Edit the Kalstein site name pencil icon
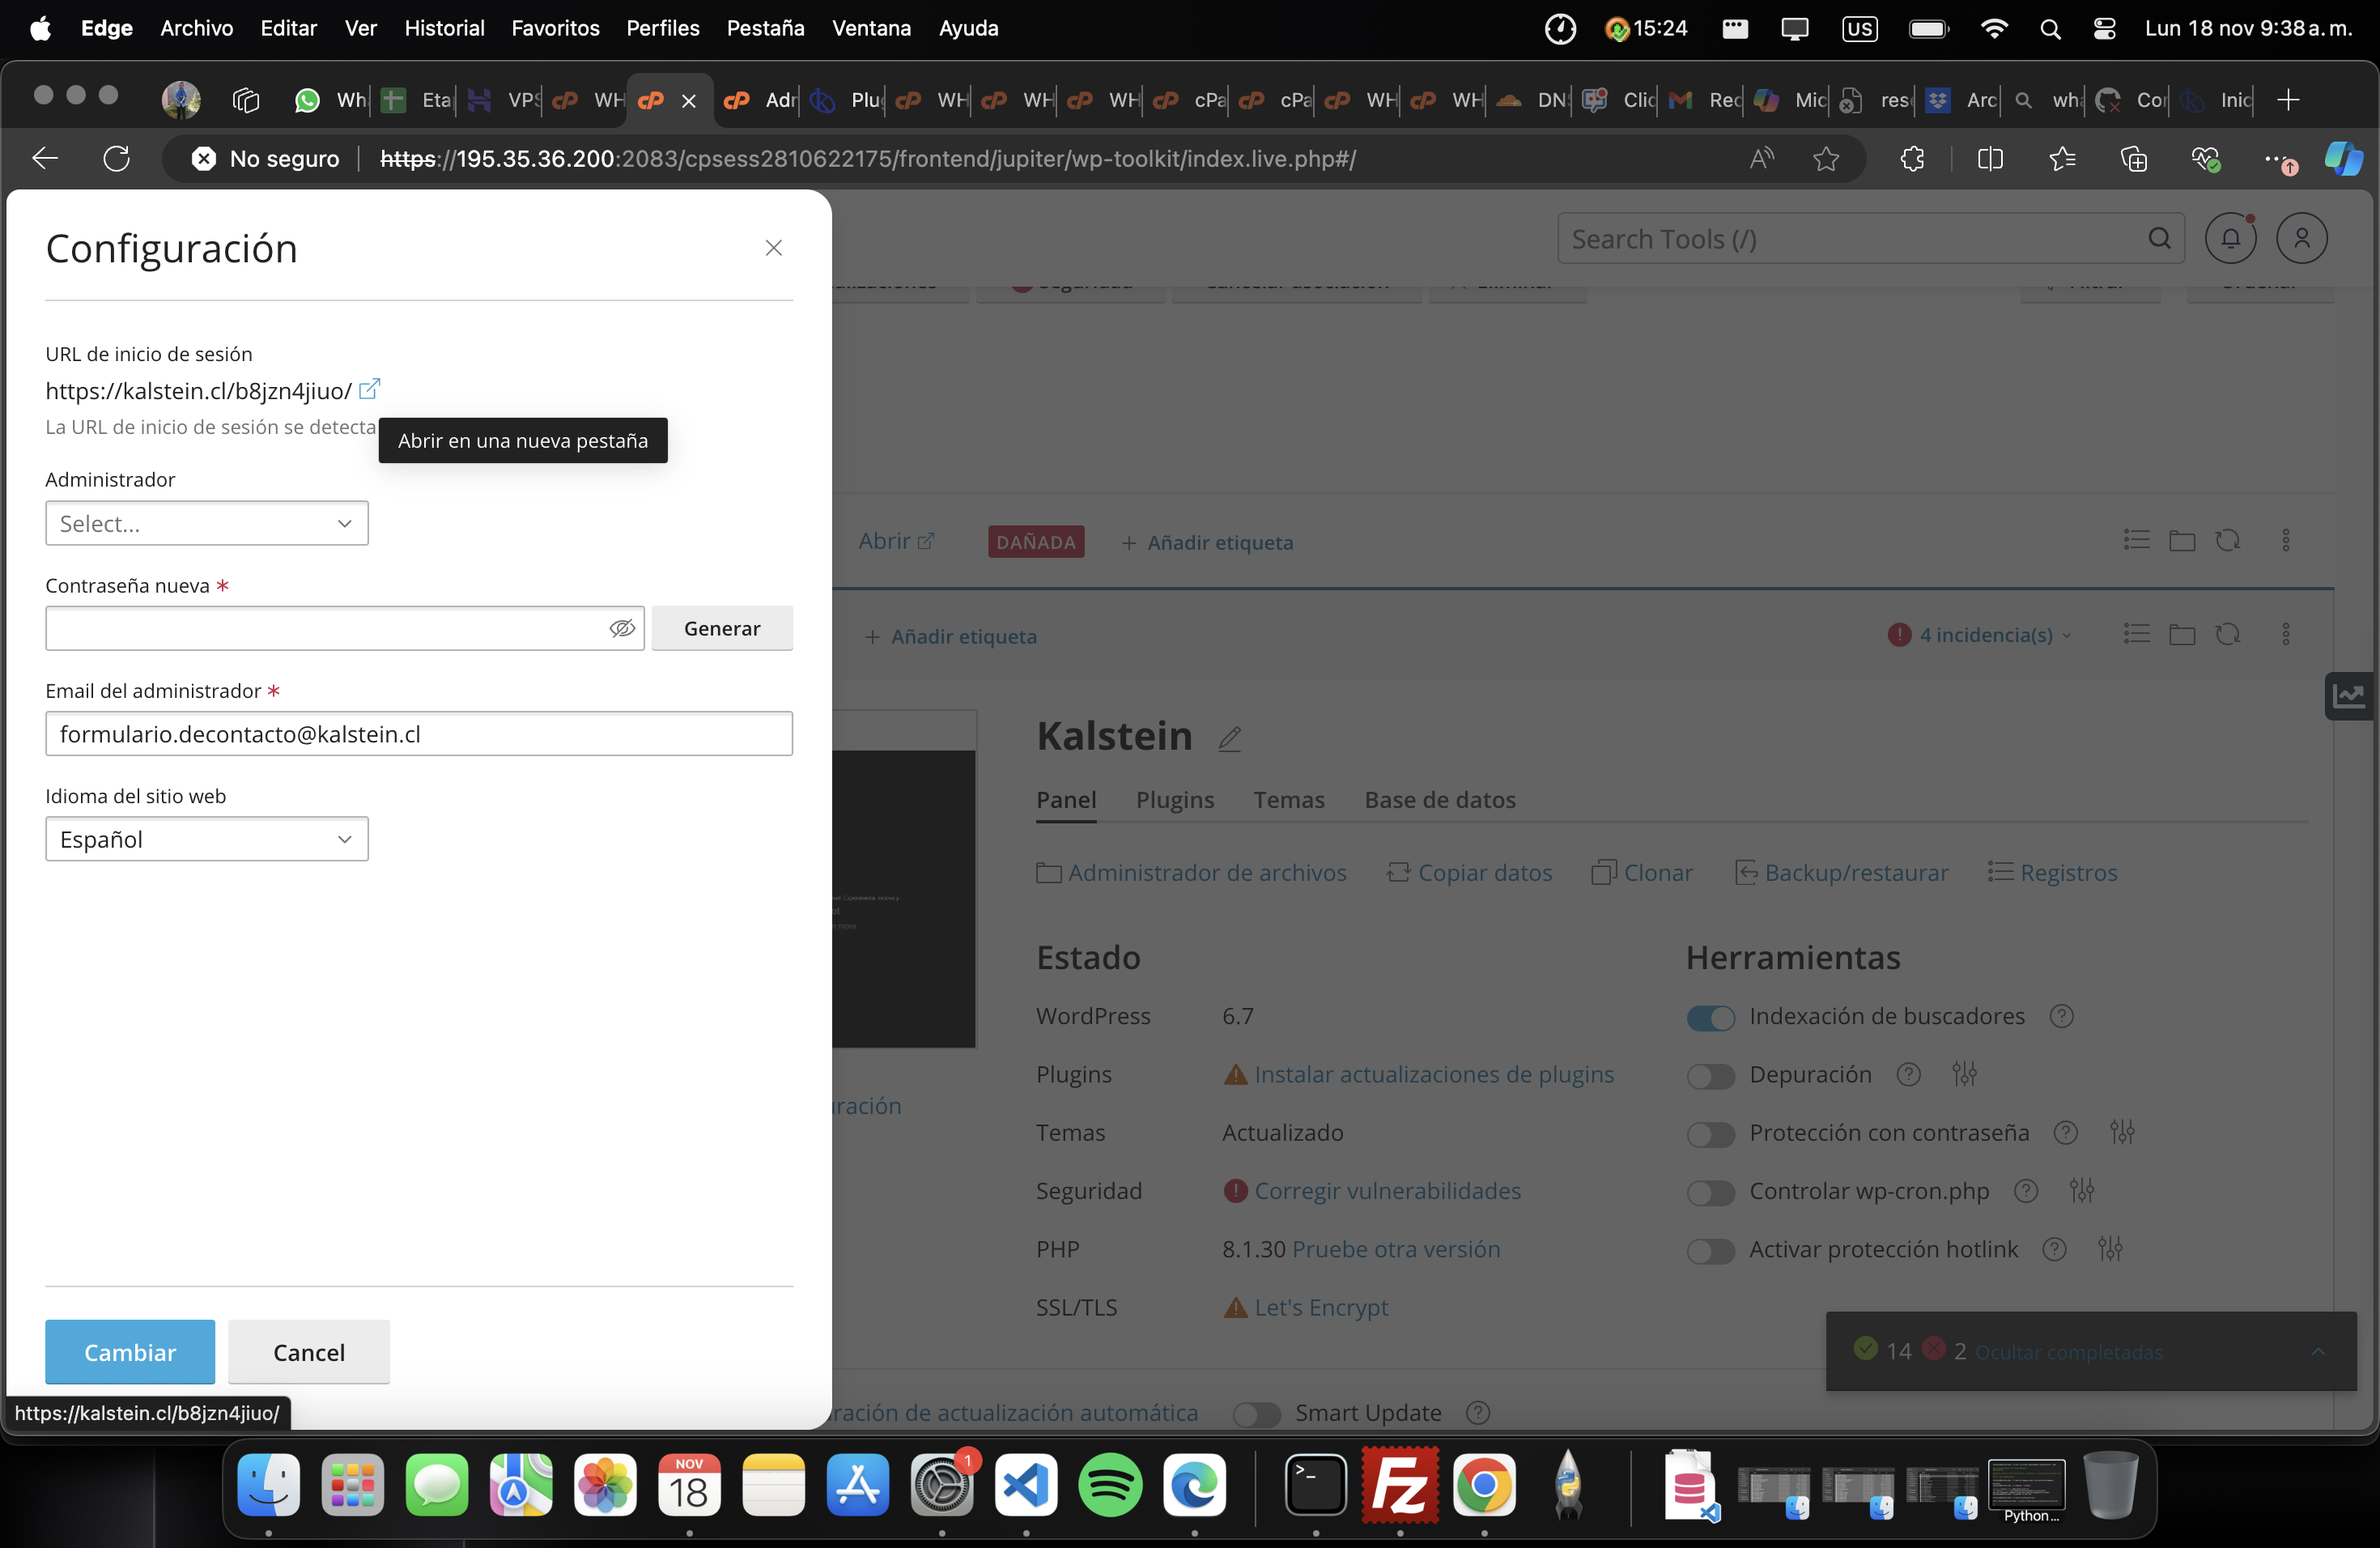 1230,739
